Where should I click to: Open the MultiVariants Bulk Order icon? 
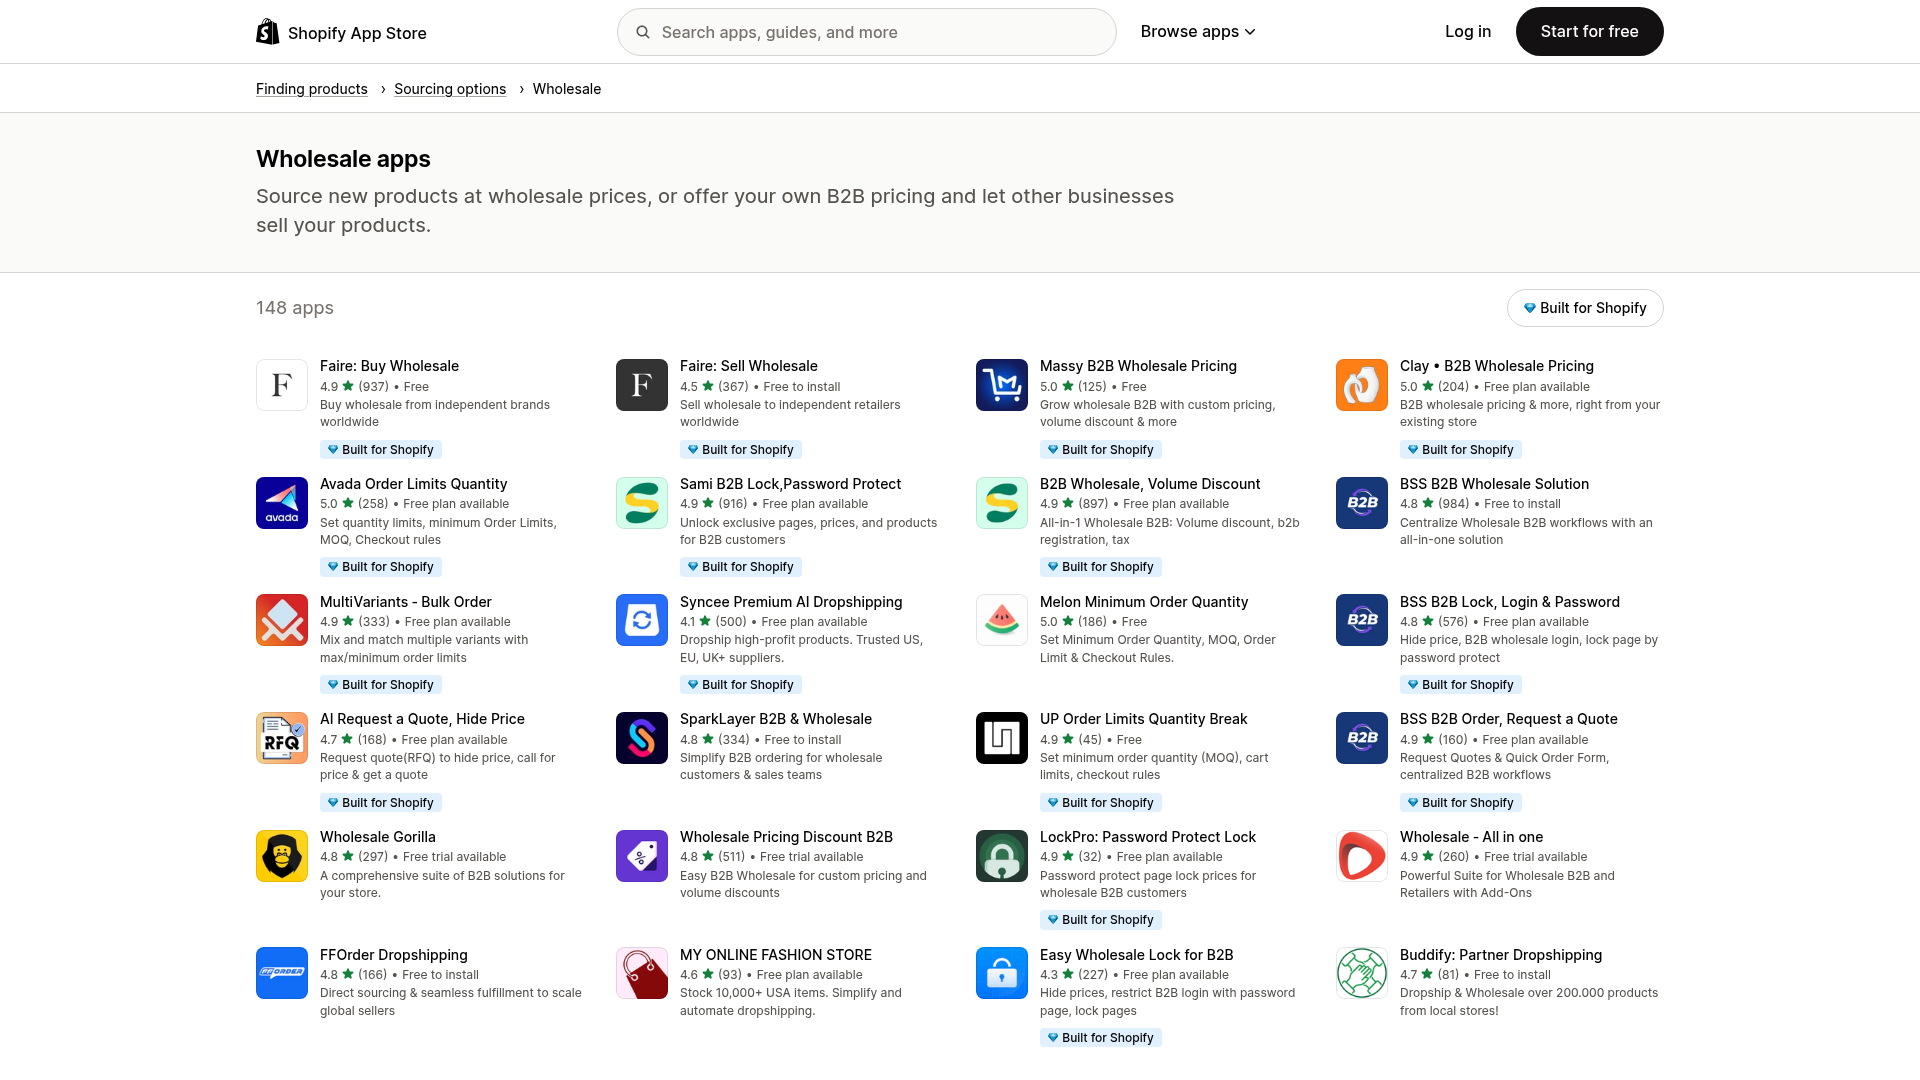(x=282, y=620)
